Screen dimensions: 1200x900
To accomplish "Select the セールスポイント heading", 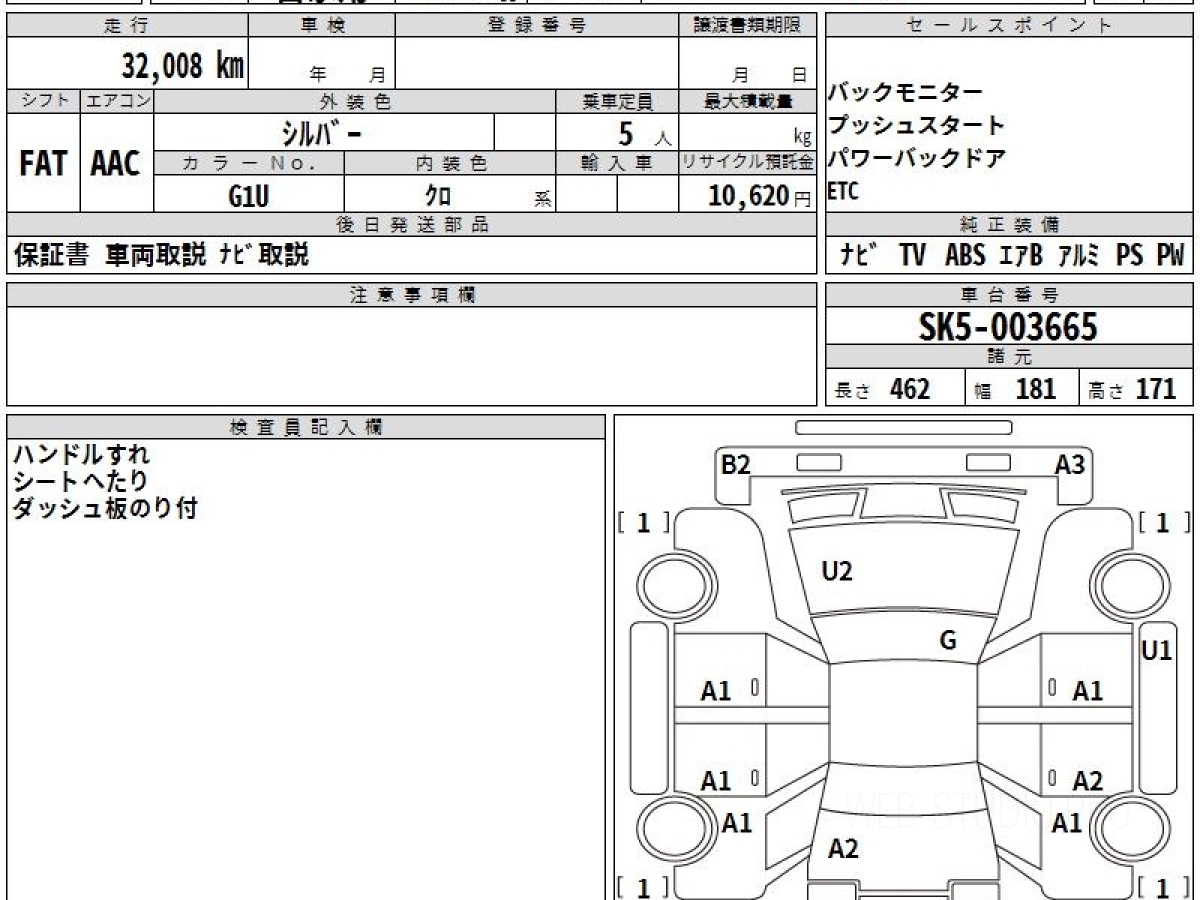I will pyautogui.click(x=1009, y=26).
